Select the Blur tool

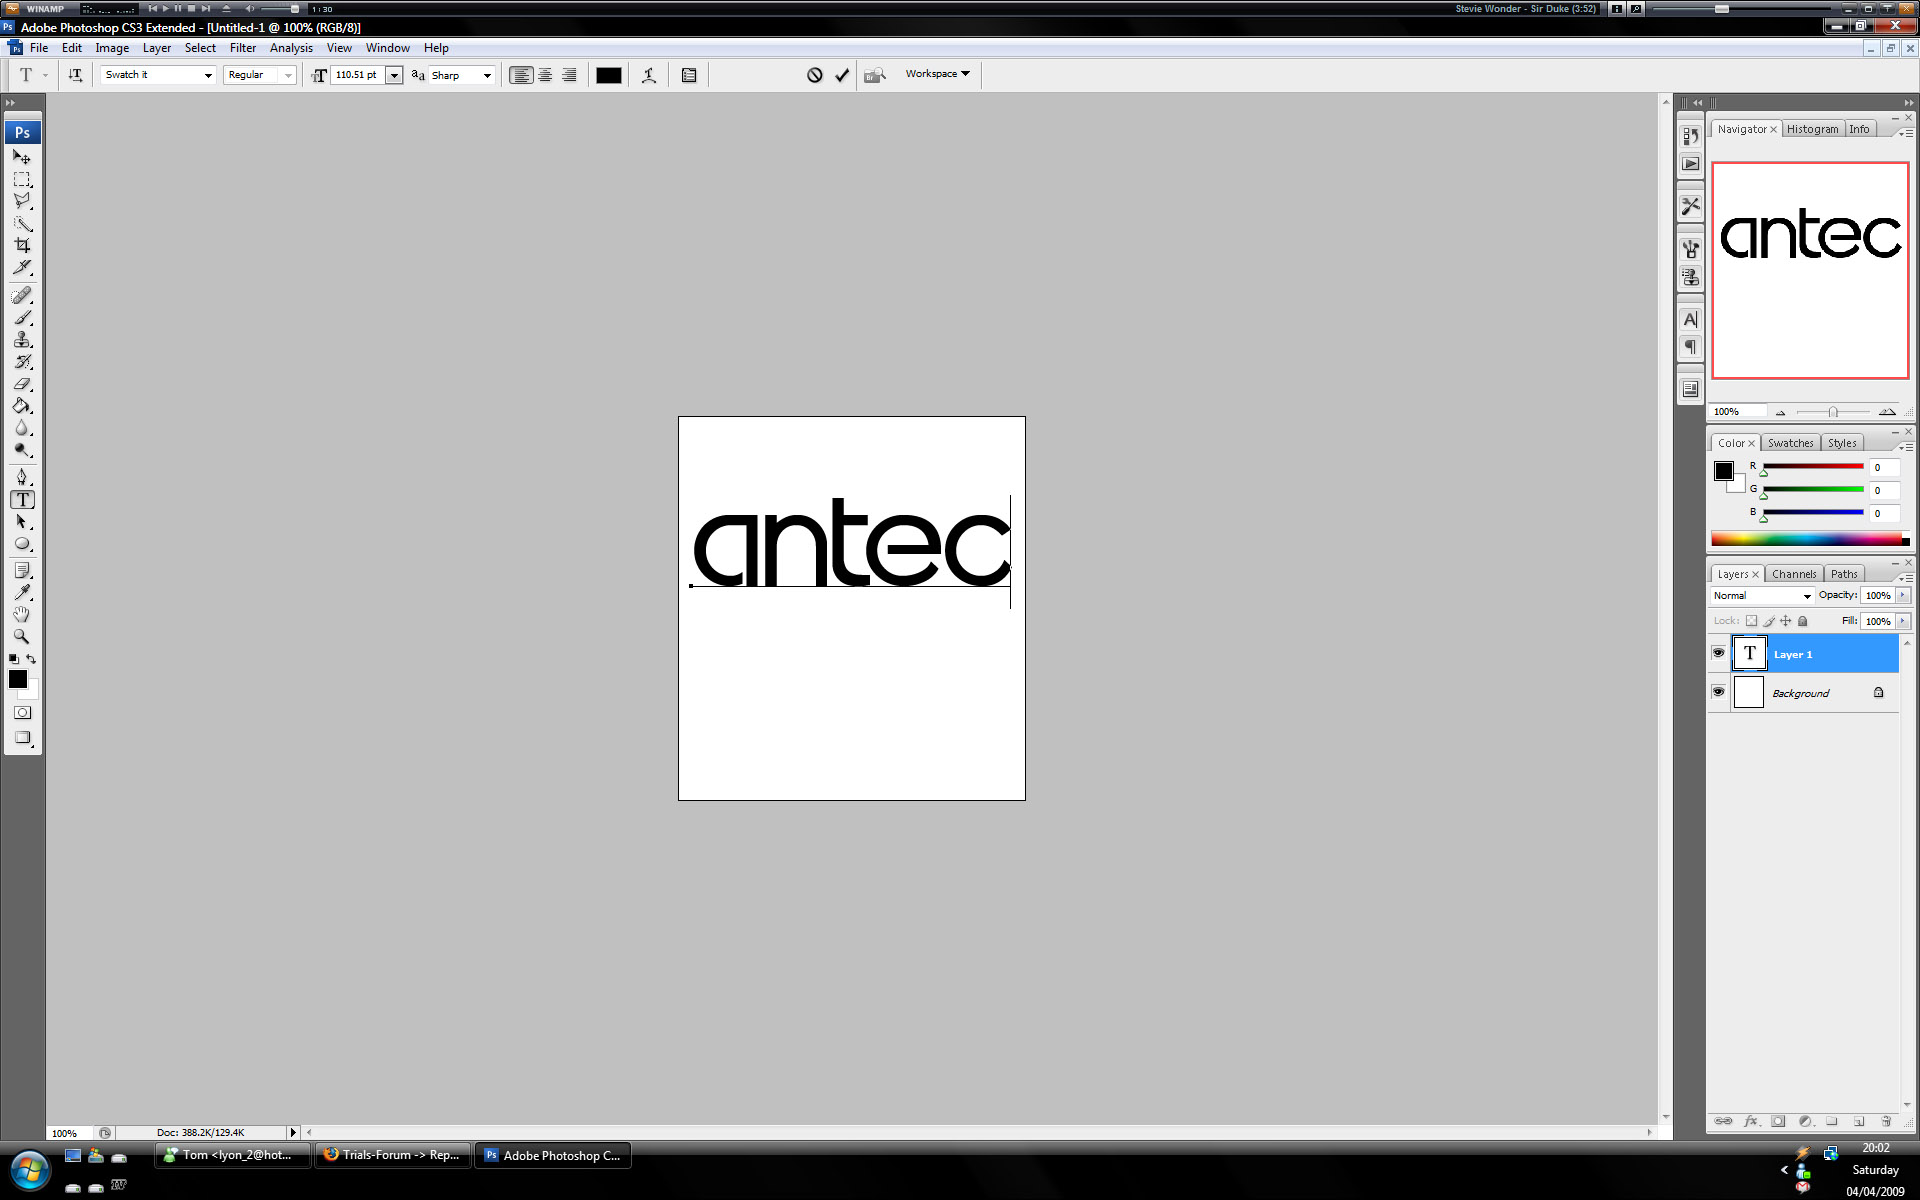click(22, 427)
